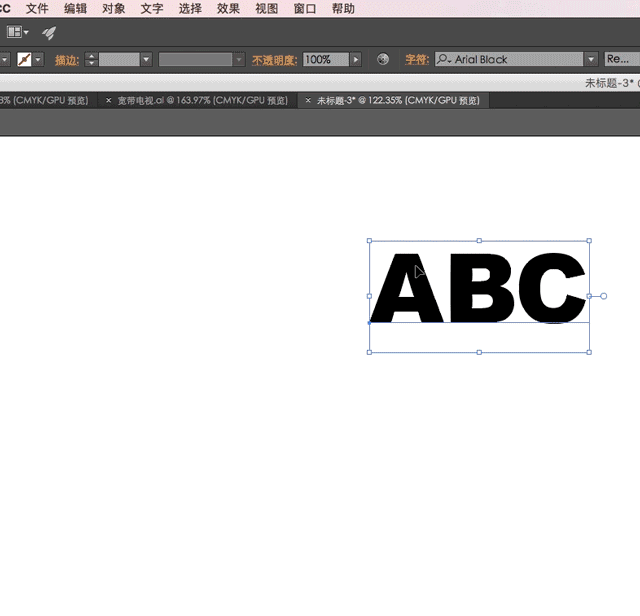The height and width of the screenshot is (616, 640).
Task: Click the stroke weight input field
Action: 119,60
